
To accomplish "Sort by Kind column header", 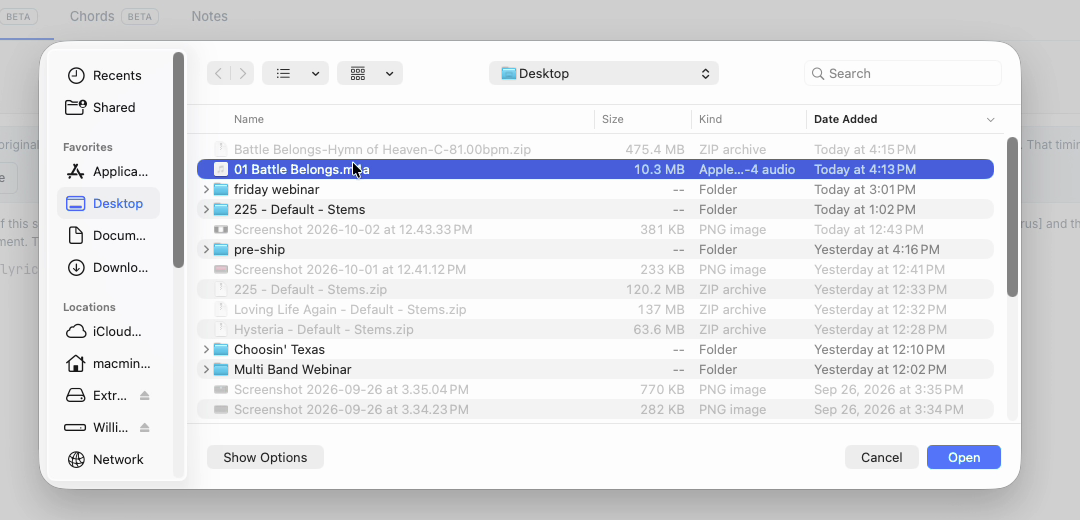I will (x=710, y=119).
